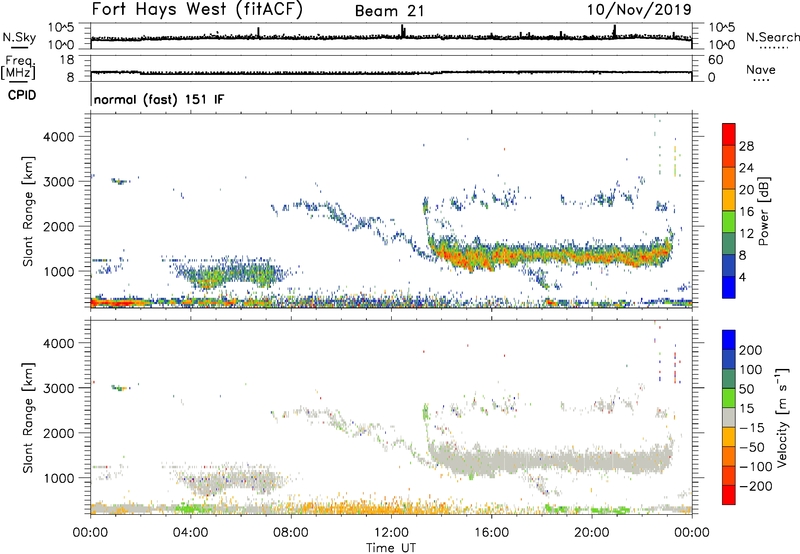This screenshot has width=800, height=554.
Task: Click the '20:00' time axis label
Action: point(591,533)
